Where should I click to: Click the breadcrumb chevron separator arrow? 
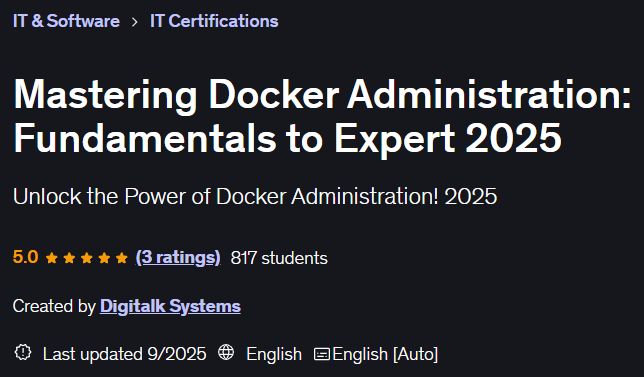point(135,22)
